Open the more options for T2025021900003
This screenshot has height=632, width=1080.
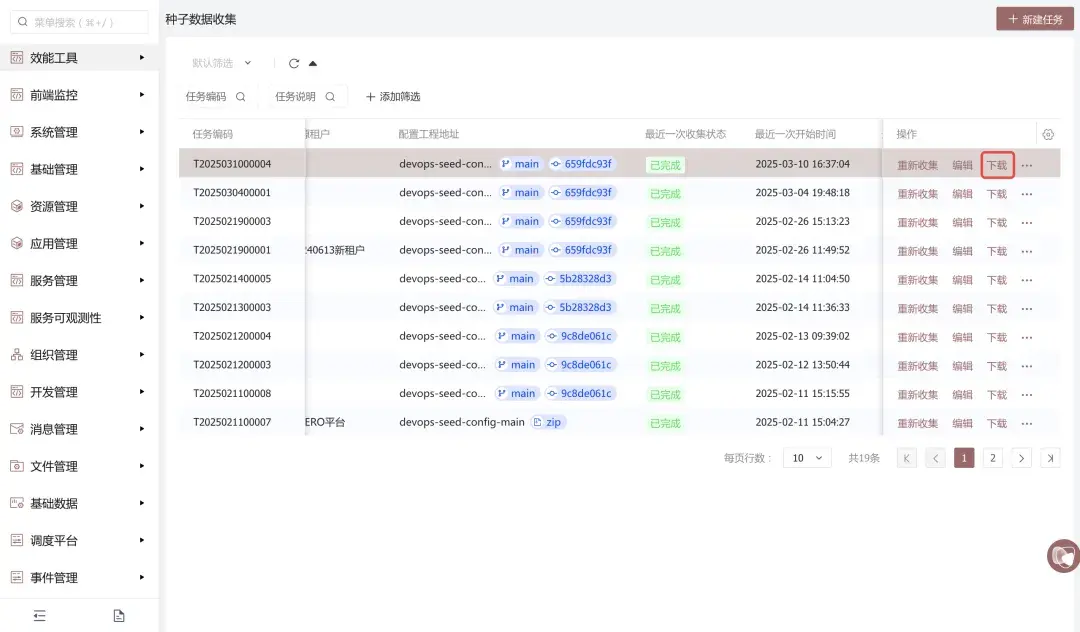point(1027,223)
